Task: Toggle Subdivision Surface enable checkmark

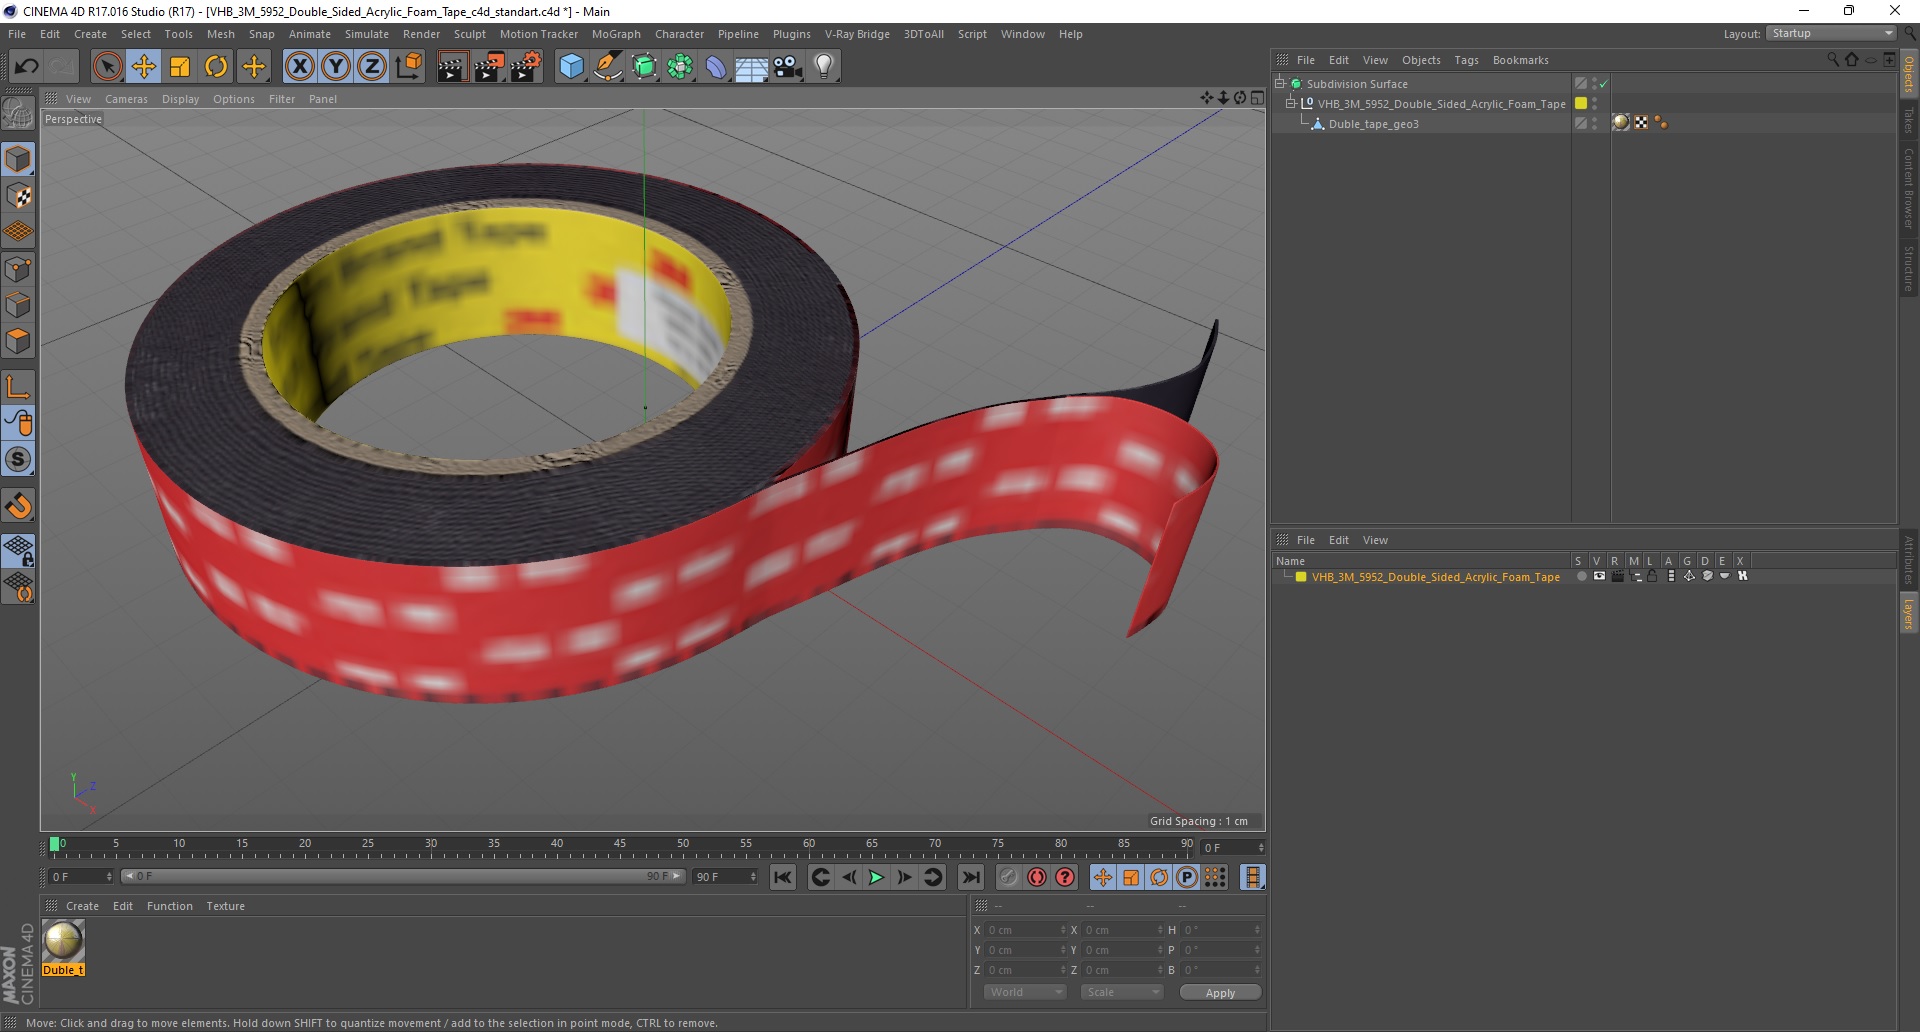Action: [x=1603, y=84]
